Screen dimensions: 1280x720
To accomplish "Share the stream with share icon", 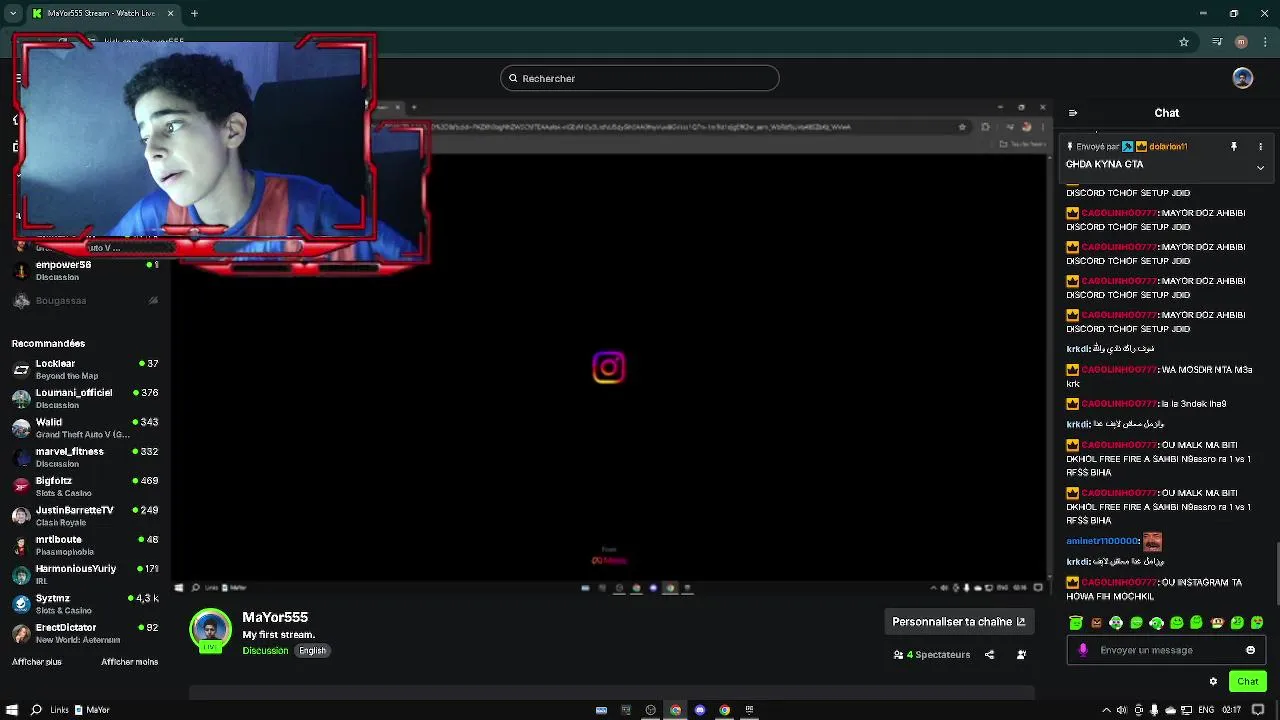I will tap(989, 655).
